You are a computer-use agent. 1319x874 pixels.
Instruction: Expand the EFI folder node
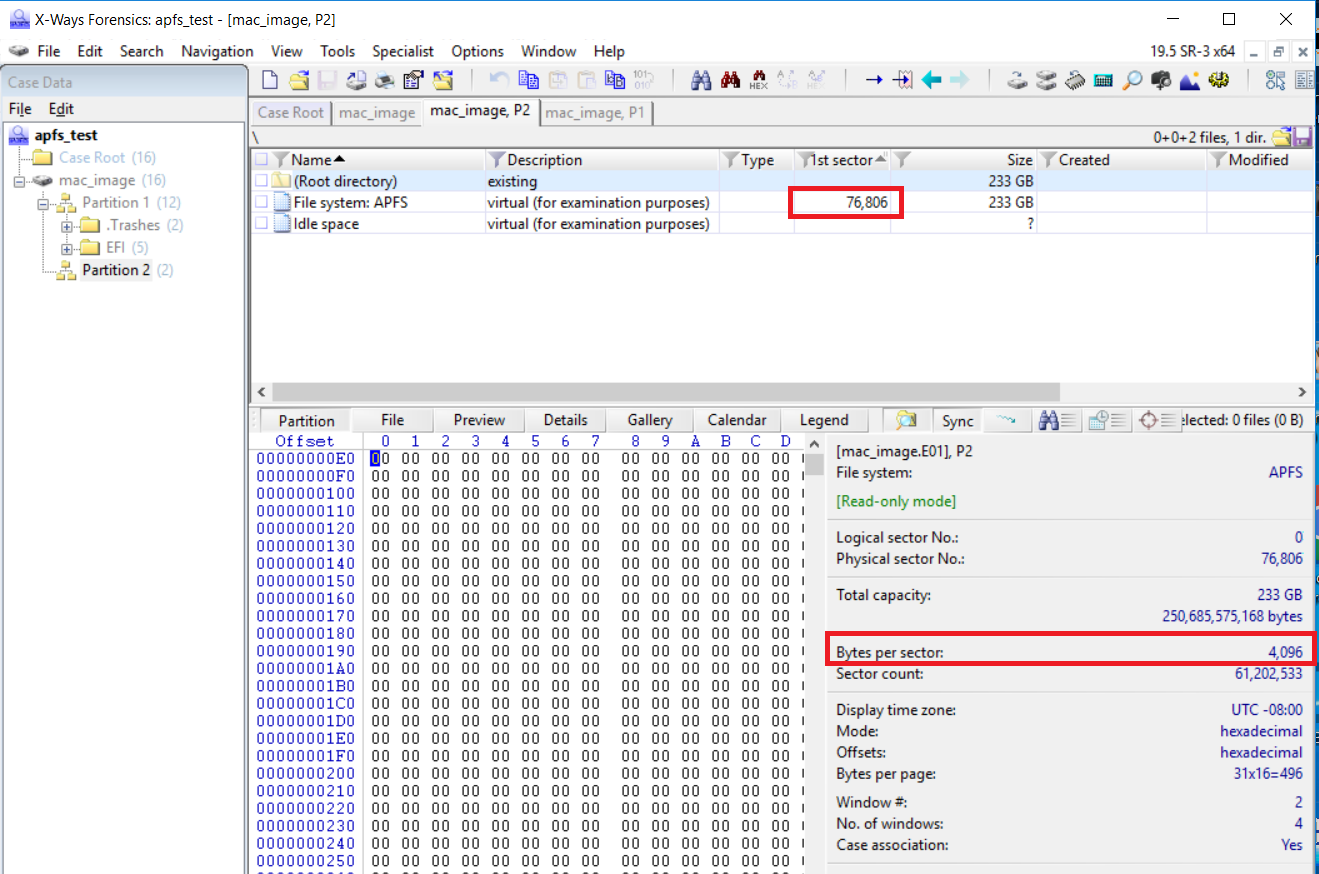tap(67, 247)
